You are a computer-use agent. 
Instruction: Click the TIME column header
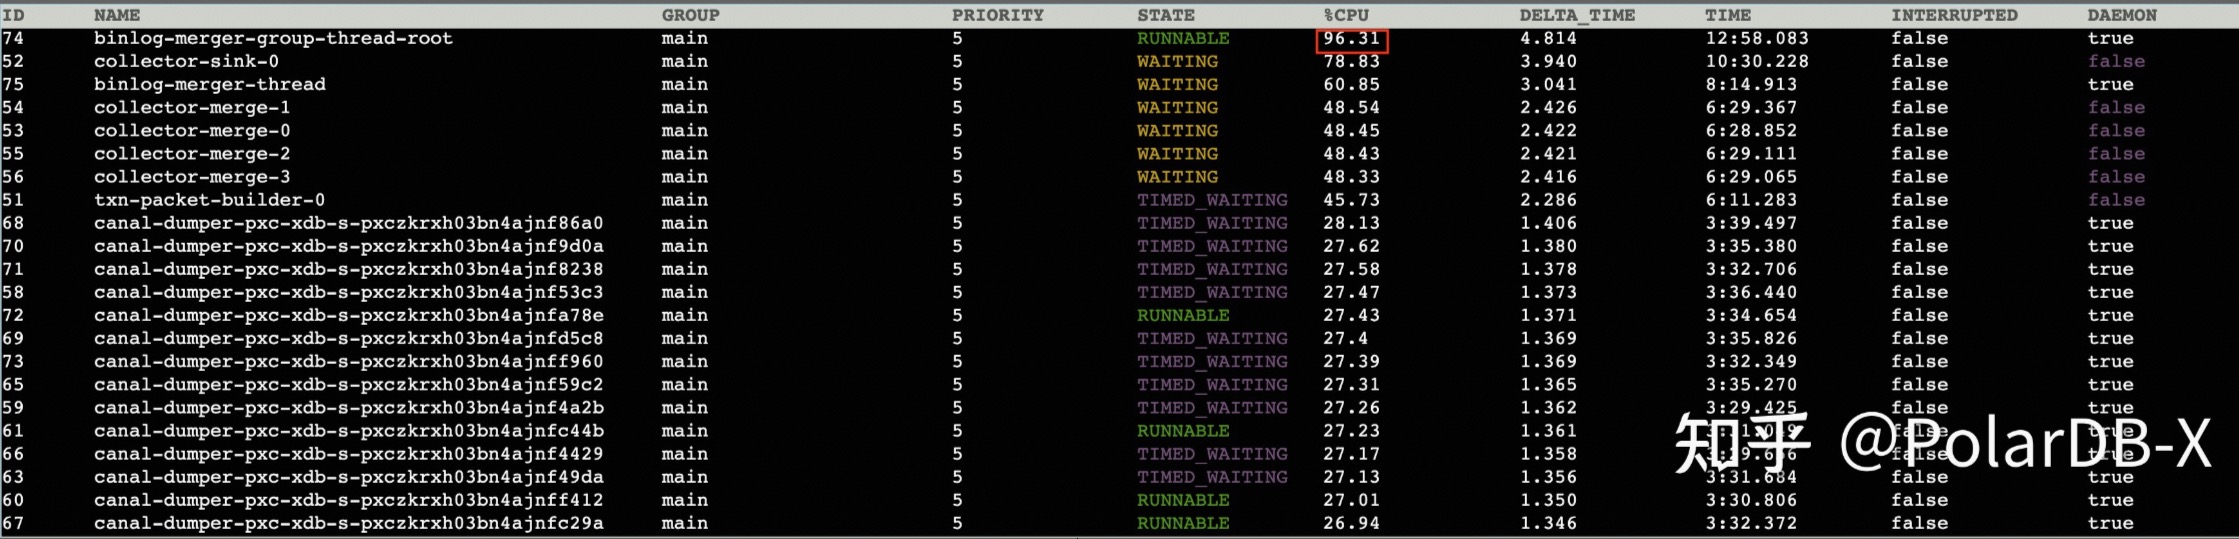1728,15
